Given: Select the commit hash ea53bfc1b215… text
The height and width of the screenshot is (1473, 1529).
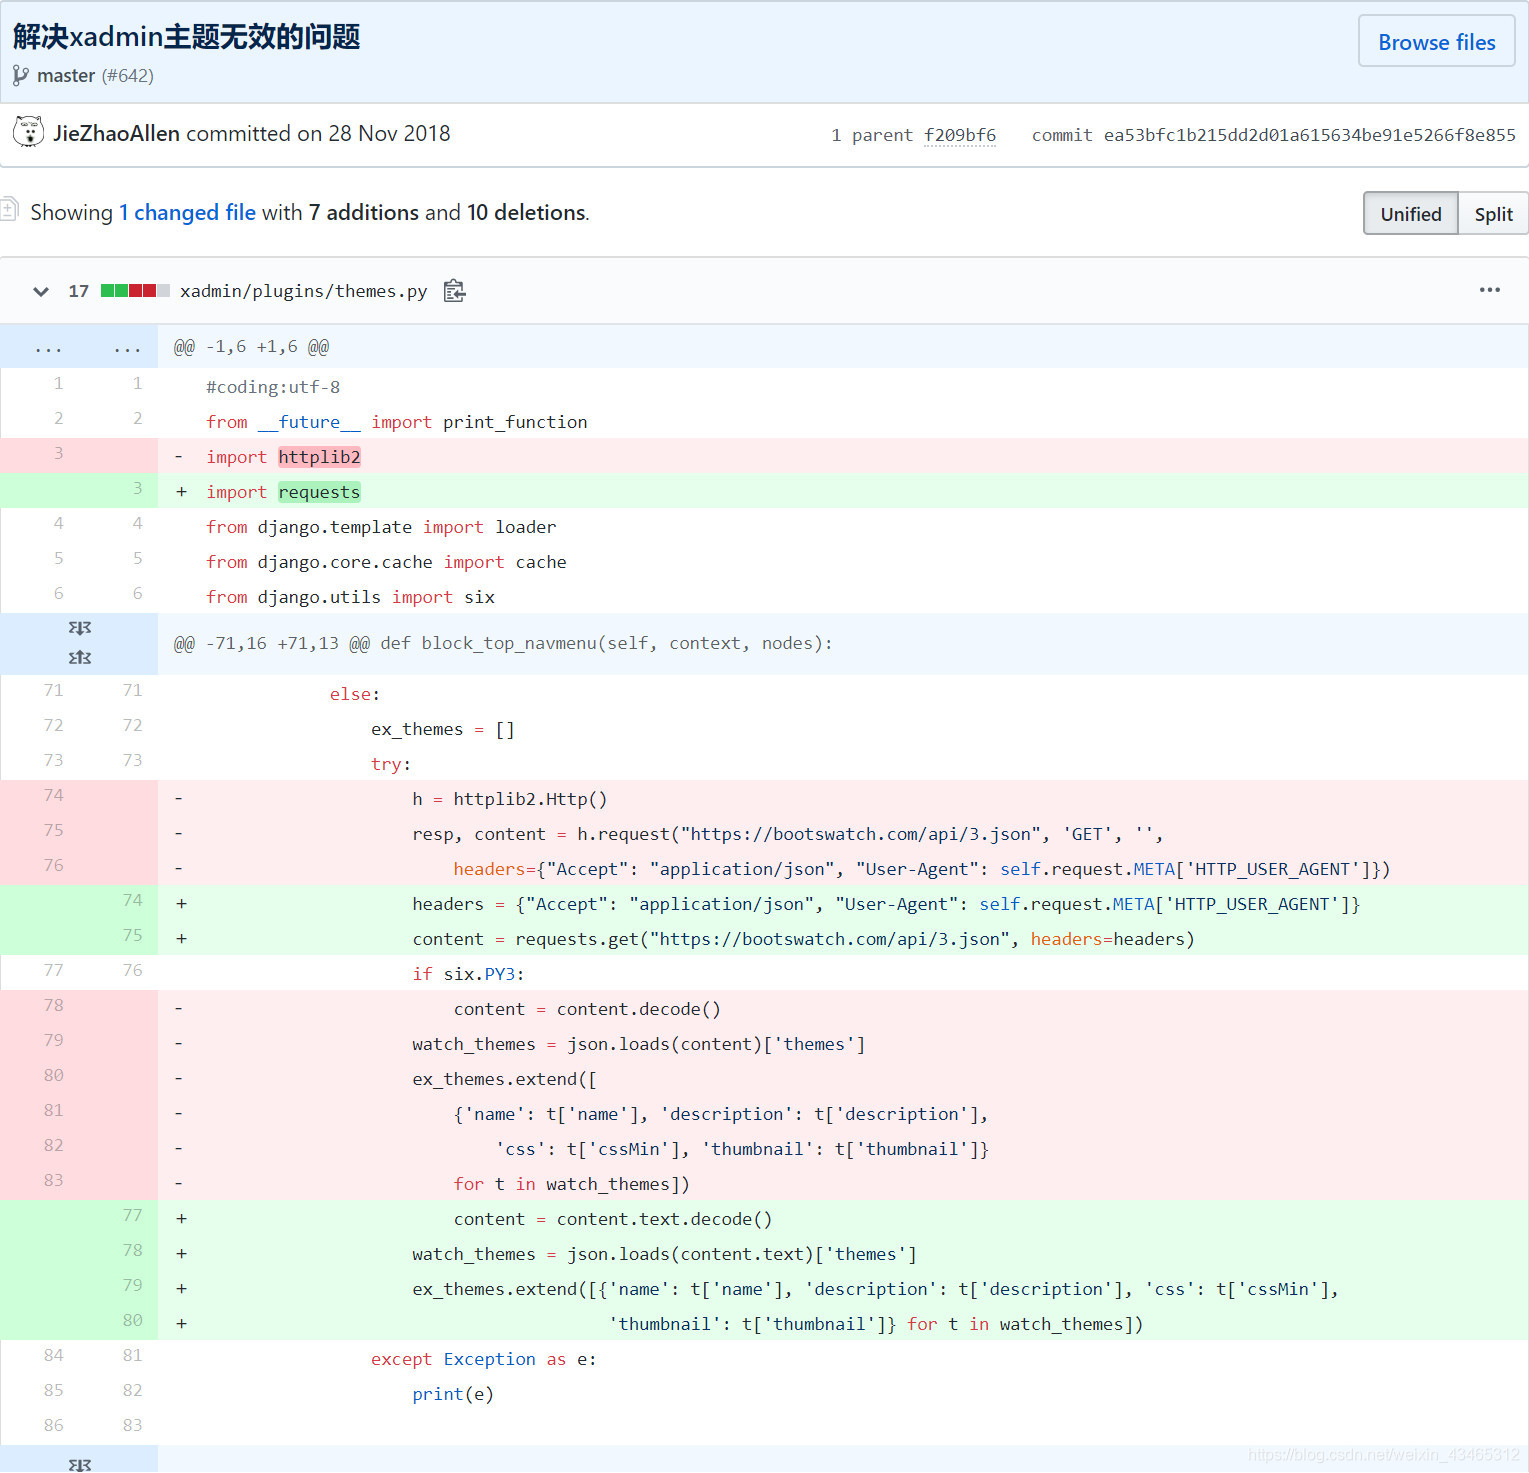Looking at the screenshot, I should click(1309, 135).
